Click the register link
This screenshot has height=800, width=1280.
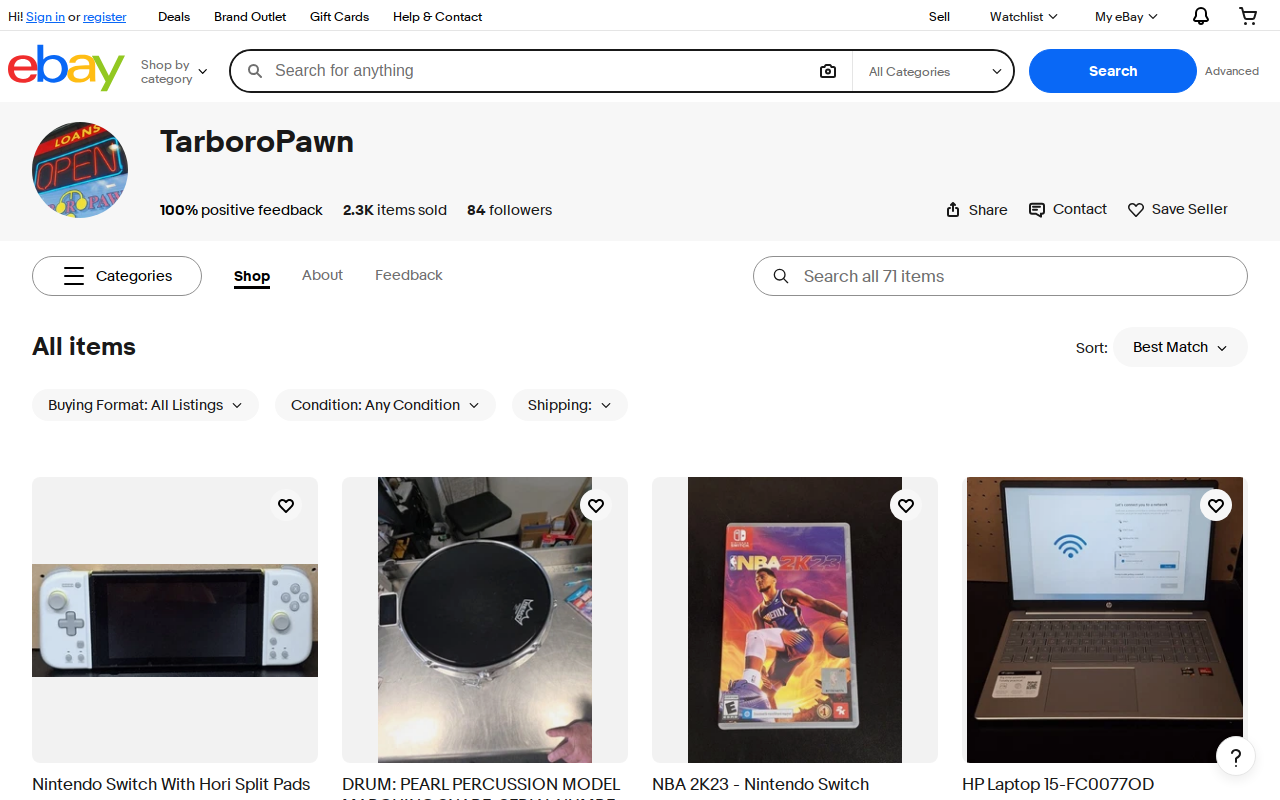pos(105,17)
